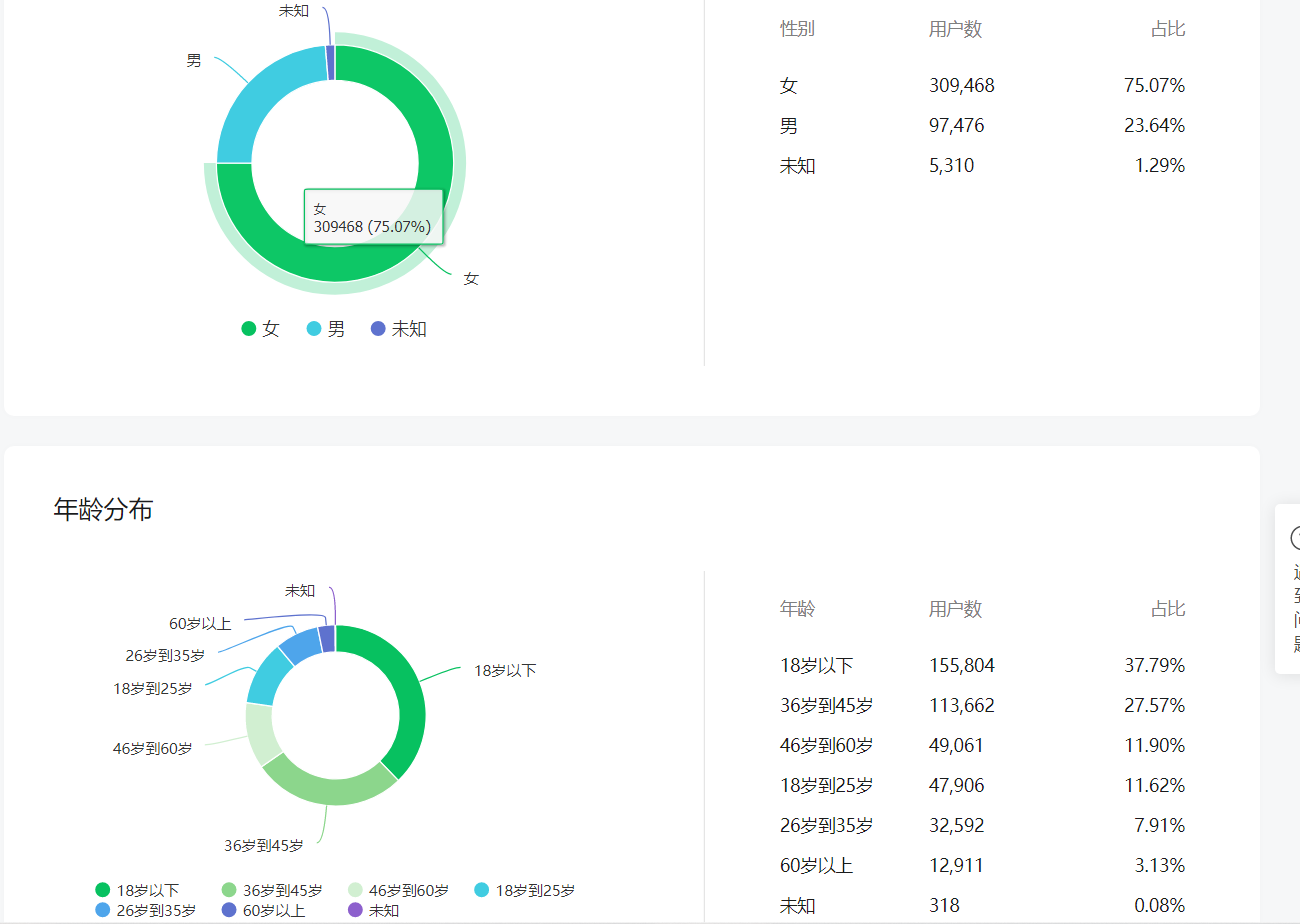The height and width of the screenshot is (924, 1300).
Task: Toggle 26岁到35岁 in the age chart legend
Action: pyautogui.click(x=146, y=910)
